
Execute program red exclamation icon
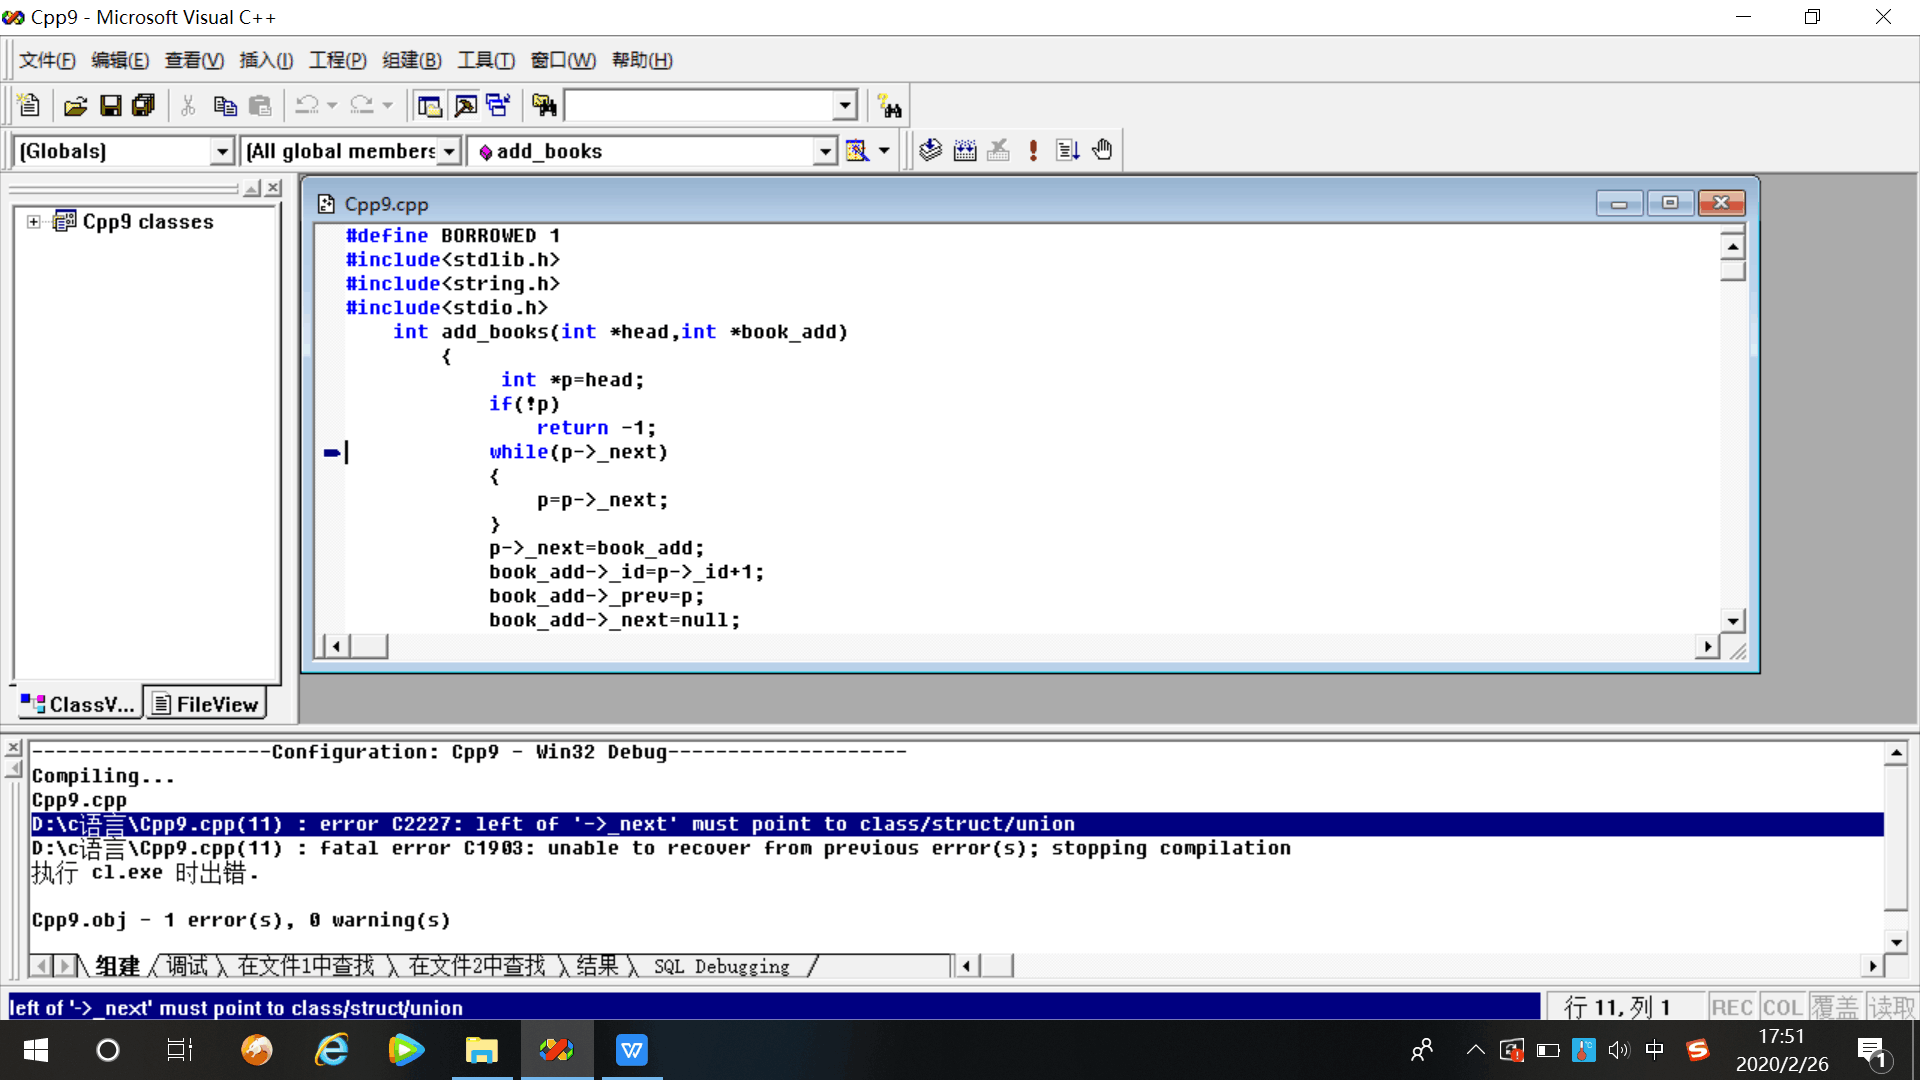click(1033, 150)
